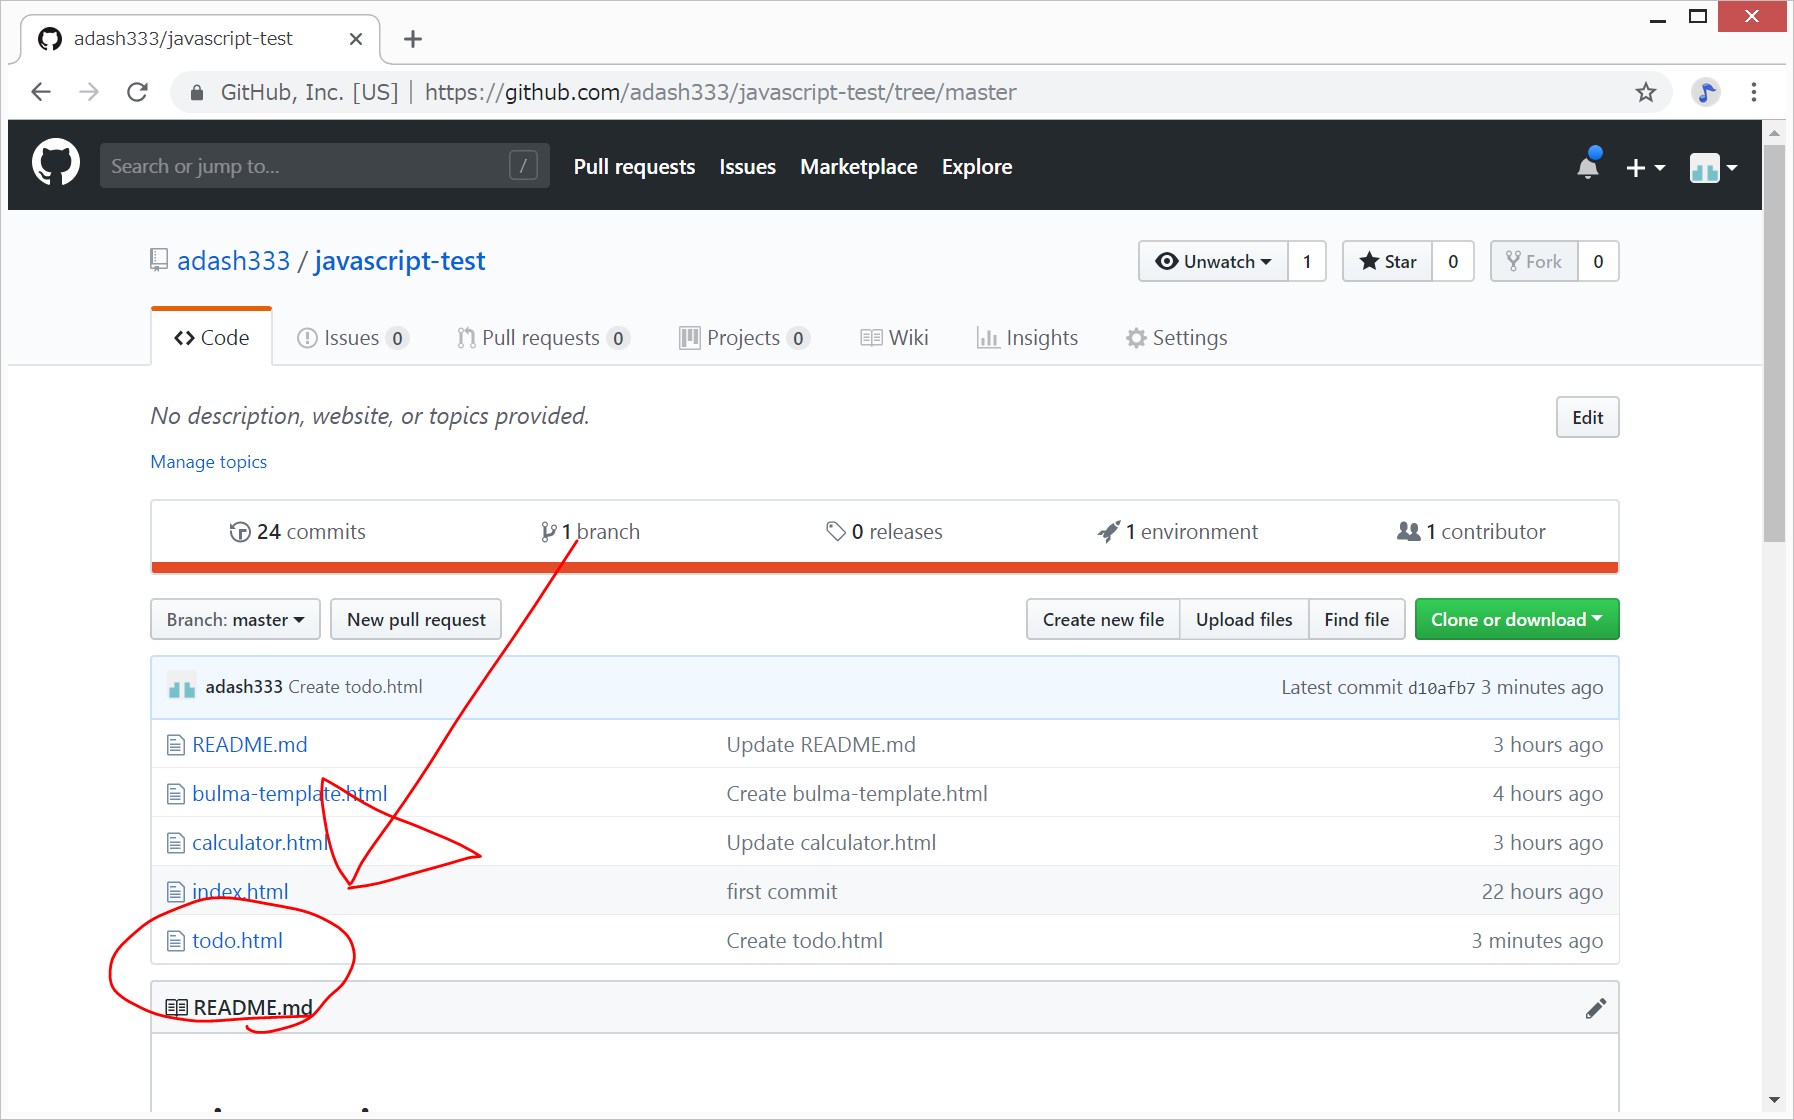The width and height of the screenshot is (1794, 1120).
Task: Open the notifications bell
Action: click(1587, 166)
